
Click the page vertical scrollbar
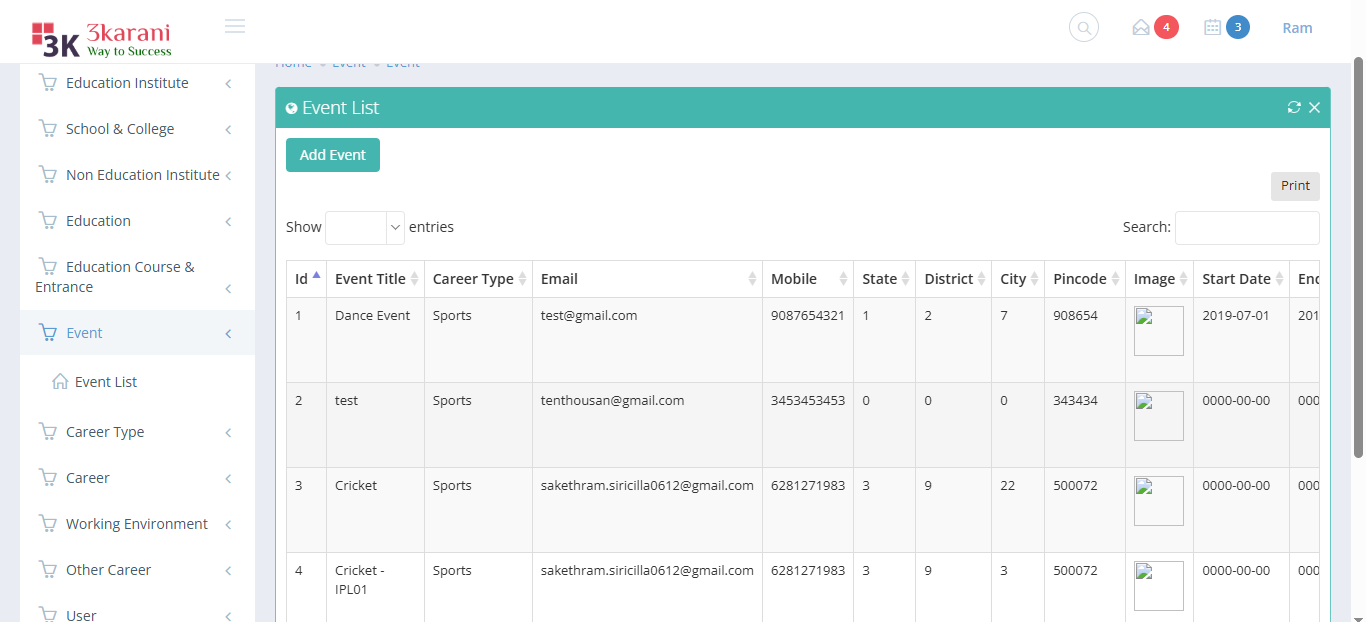pos(1358,250)
